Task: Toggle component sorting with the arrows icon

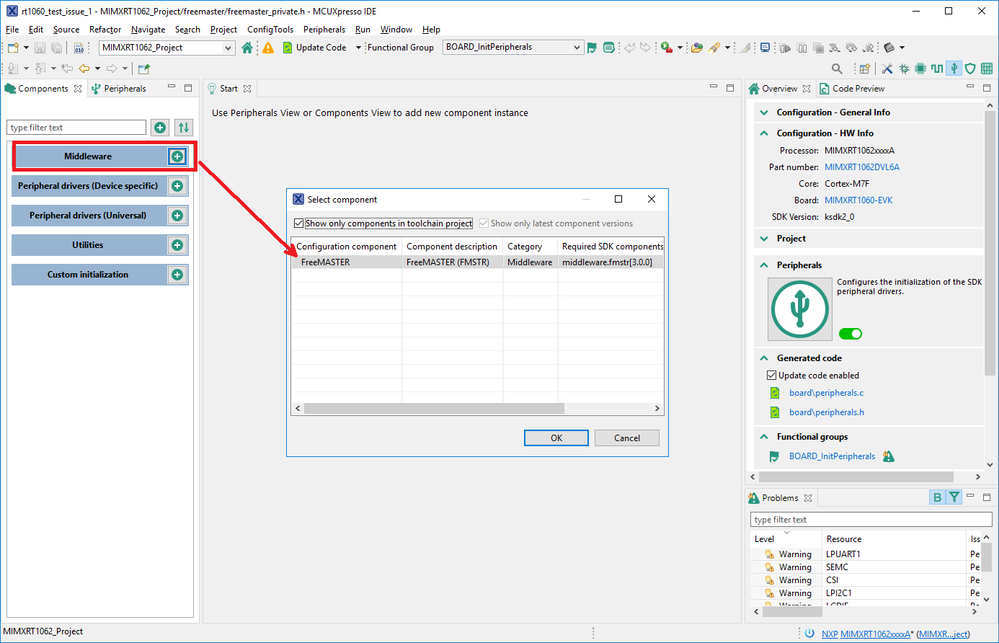Action: (183, 127)
